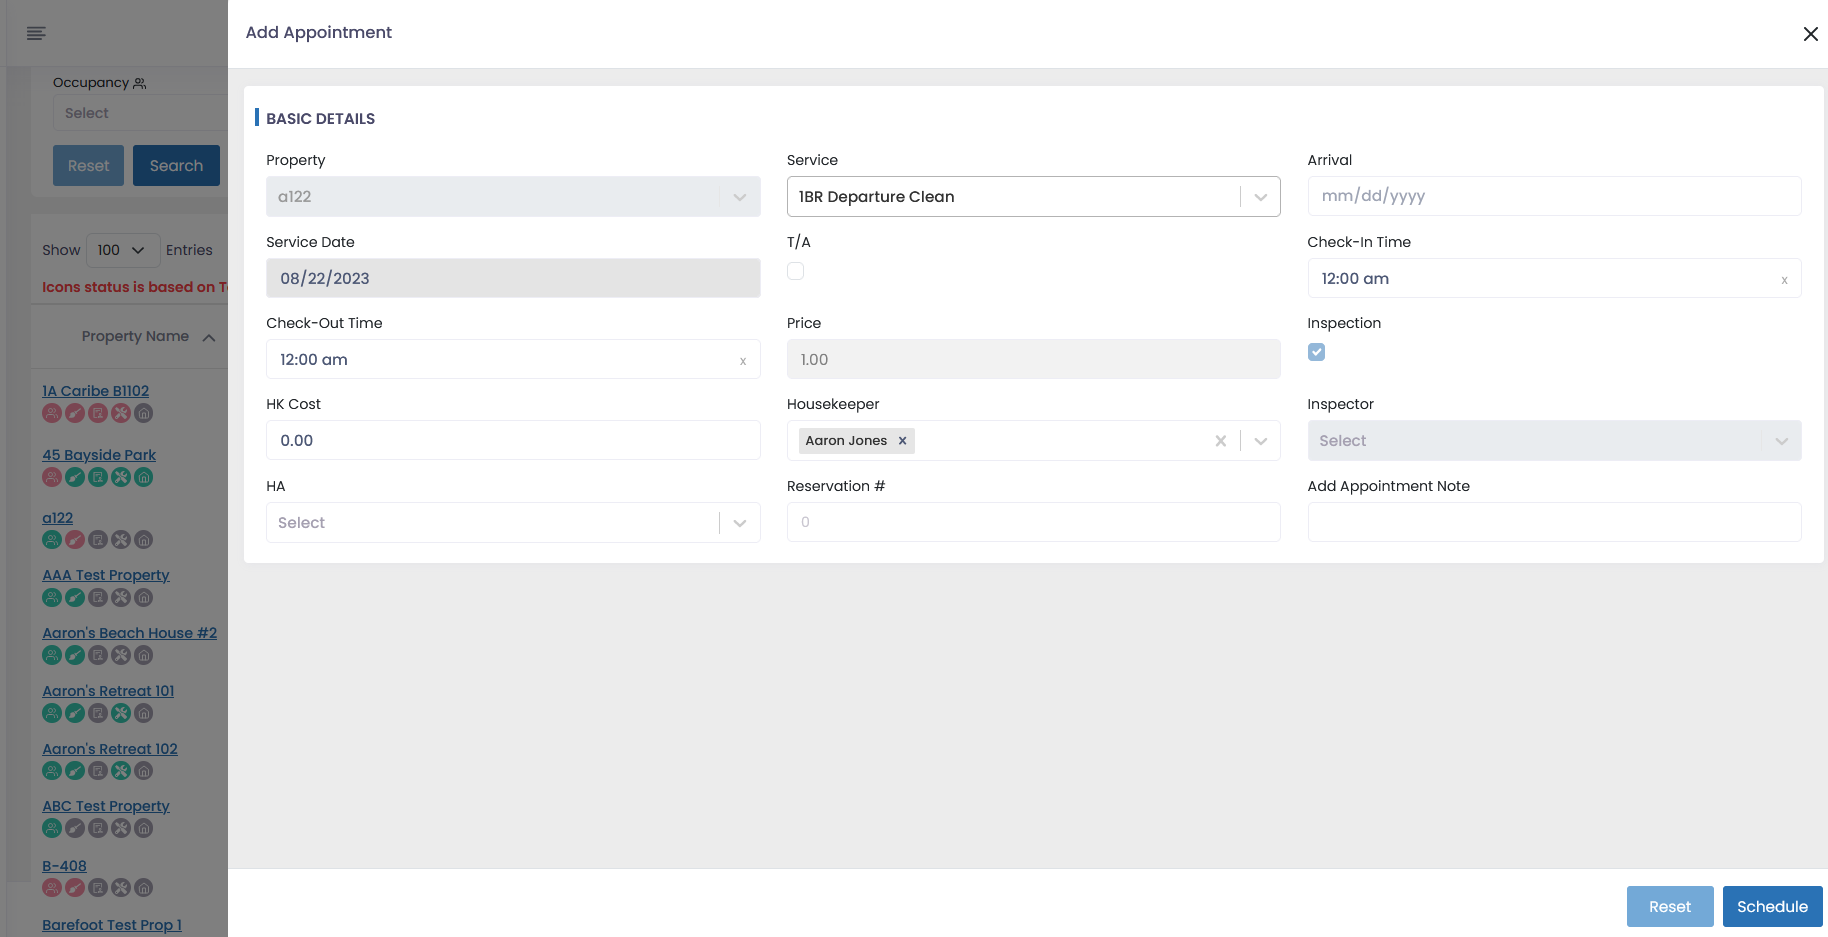Viewport: 1828px width, 937px height.
Task: Sort by Property Name column arrow
Action: (209, 338)
